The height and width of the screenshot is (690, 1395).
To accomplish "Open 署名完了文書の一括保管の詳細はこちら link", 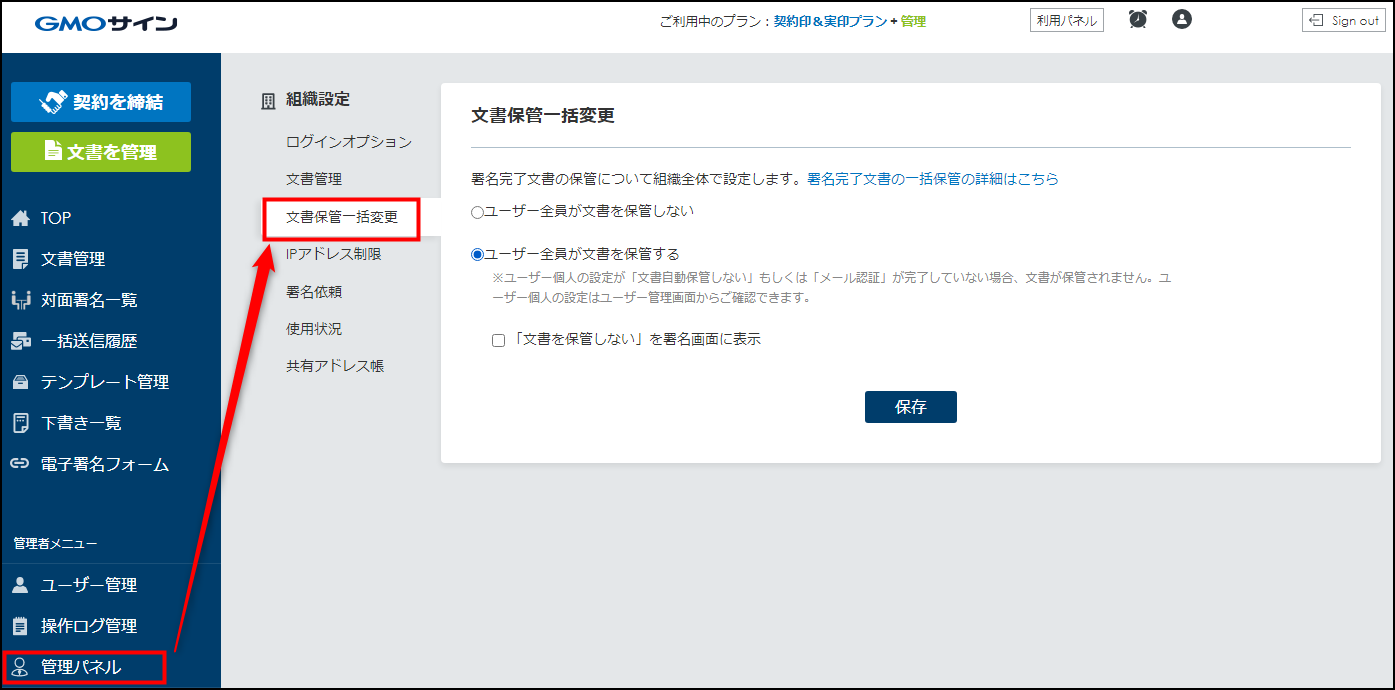I will tap(932, 179).
